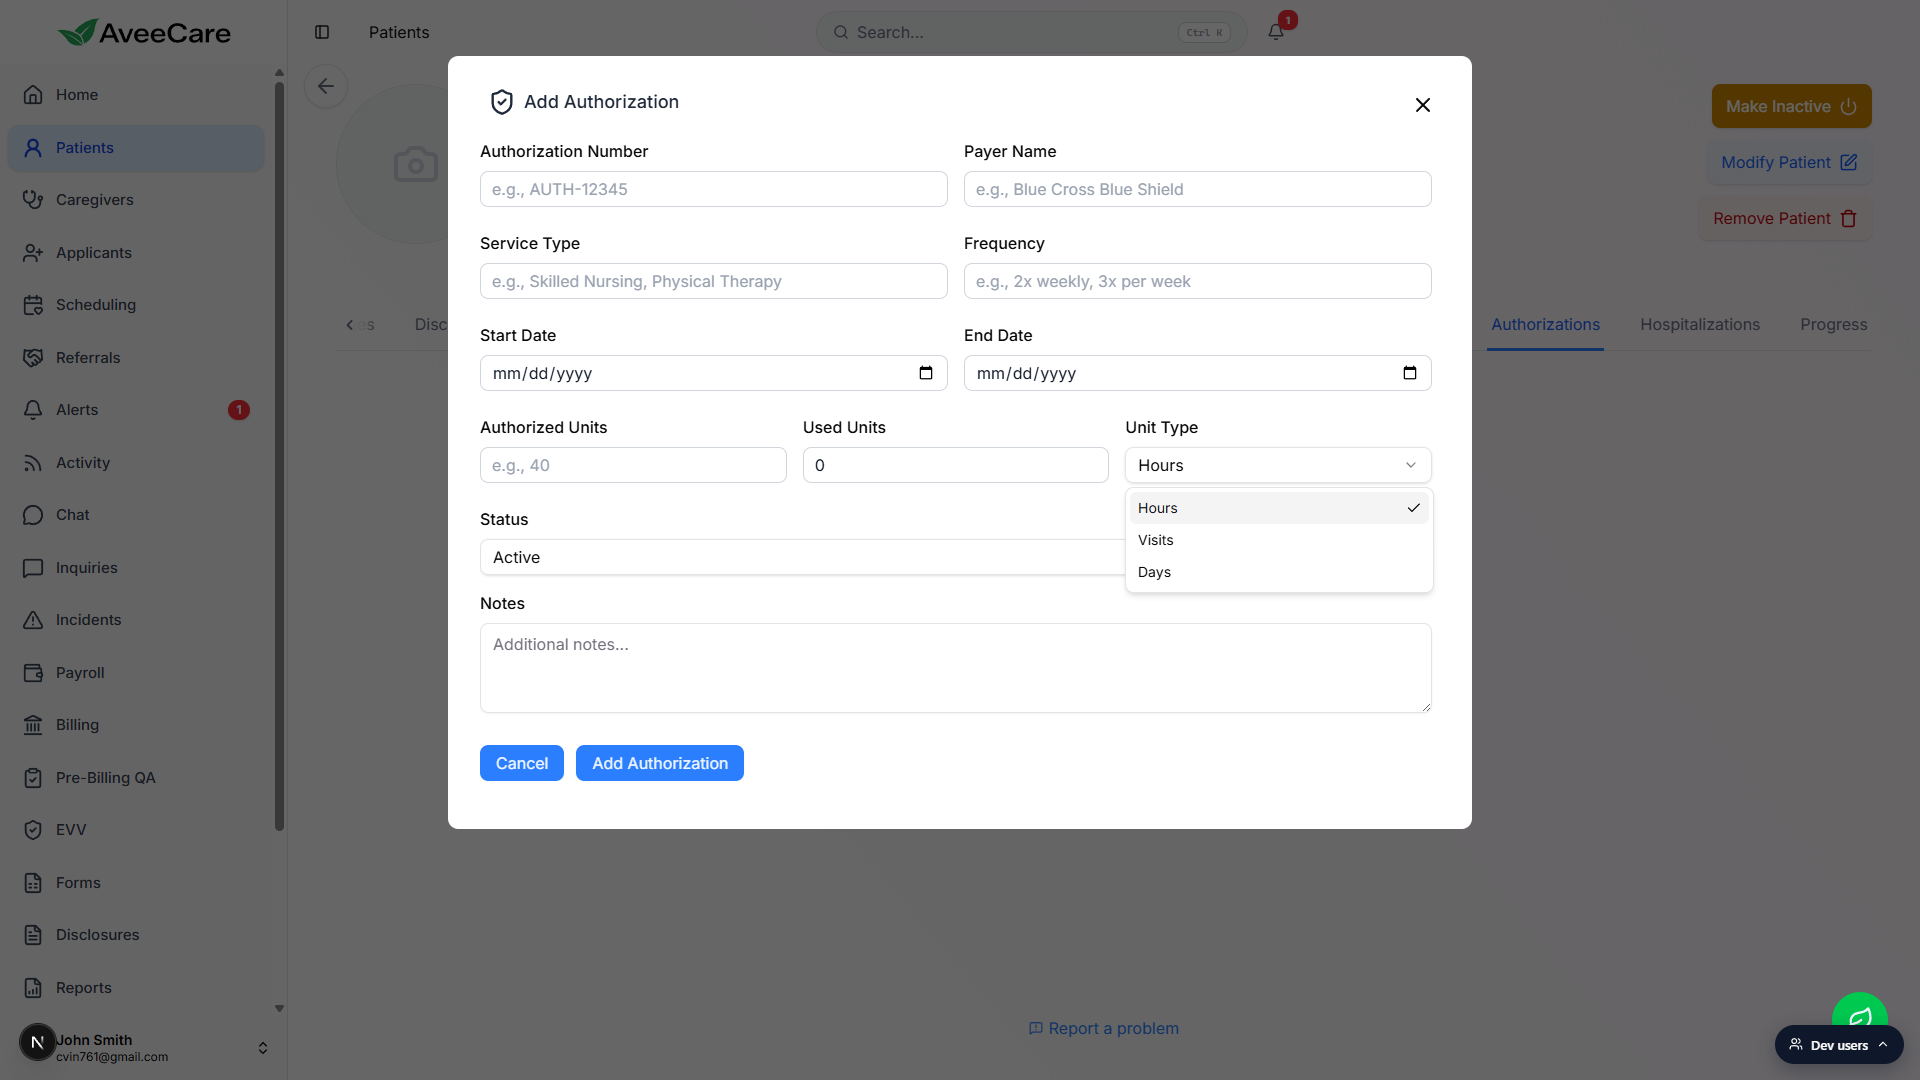
Task: Click the AveeCare logo
Action: click(x=144, y=32)
